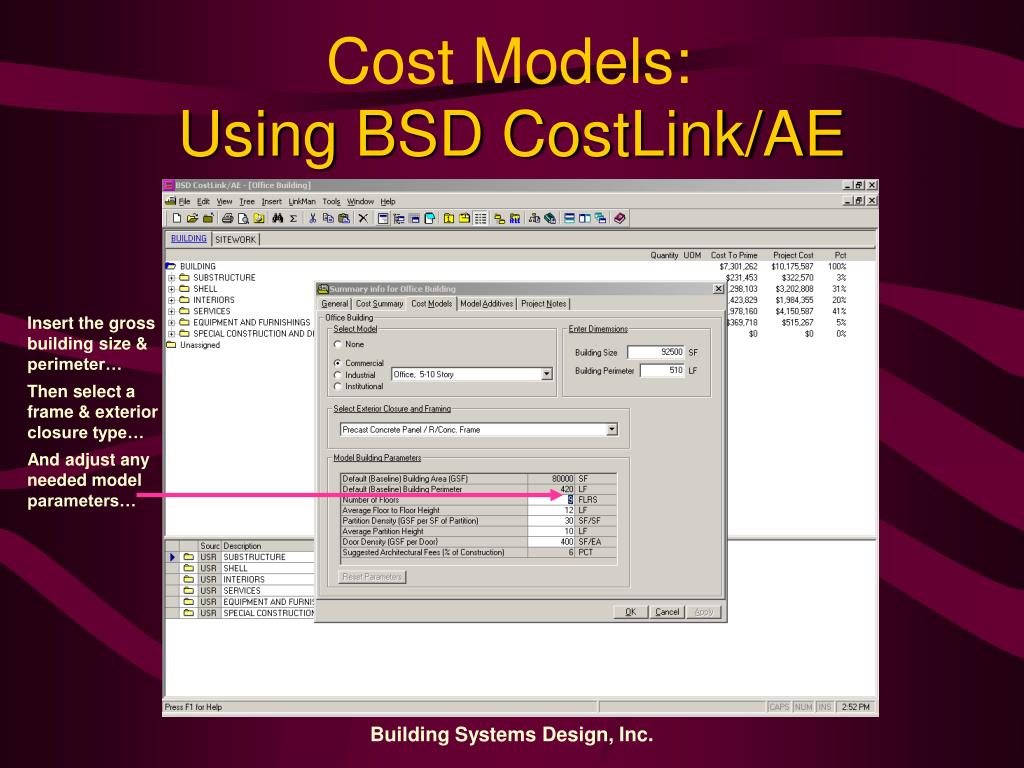Click the BUILDING root folder icon

pos(170,266)
